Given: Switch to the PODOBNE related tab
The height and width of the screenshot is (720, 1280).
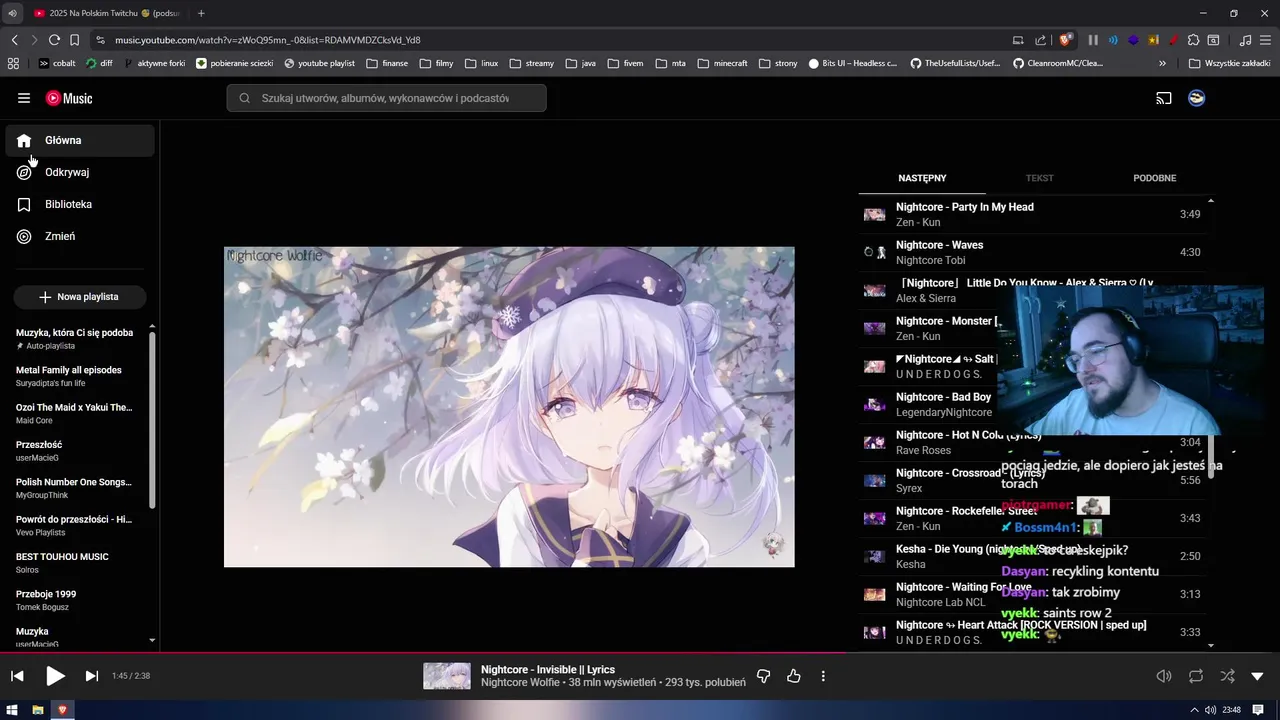Looking at the screenshot, I should [1154, 178].
